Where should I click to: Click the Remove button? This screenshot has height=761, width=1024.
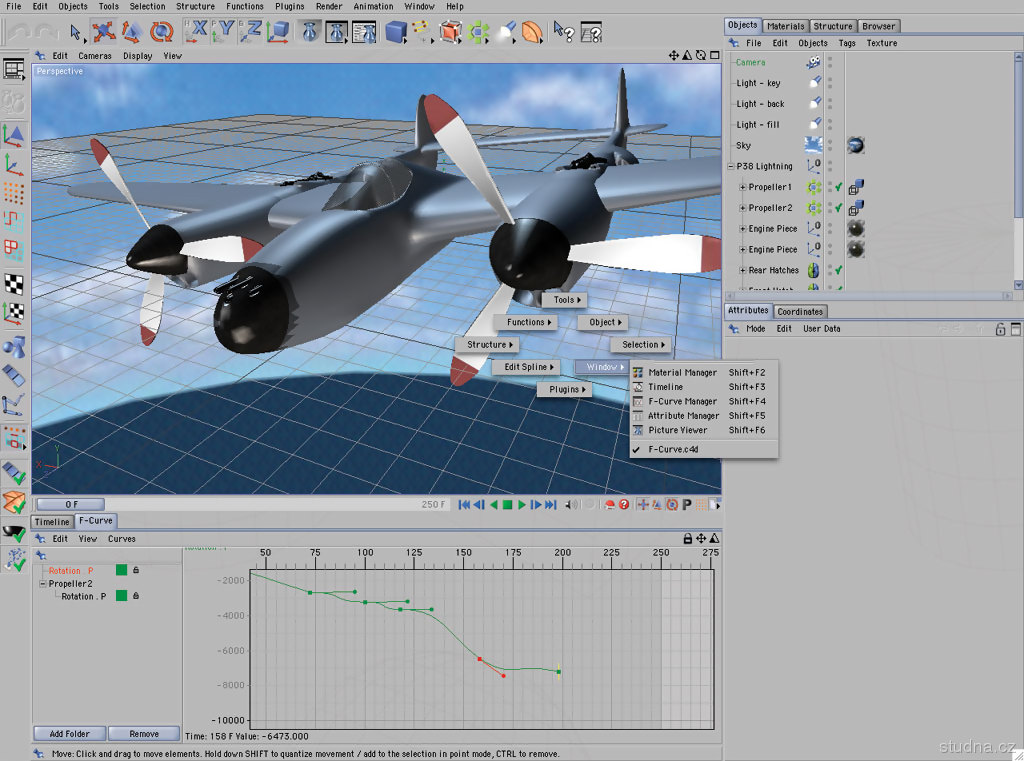[x=144, y=734]
